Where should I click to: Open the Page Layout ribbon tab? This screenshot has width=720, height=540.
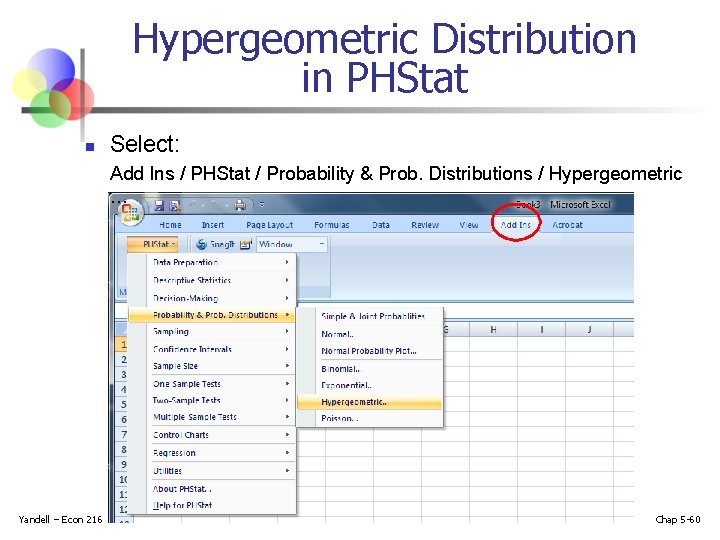tap(270, 225)
